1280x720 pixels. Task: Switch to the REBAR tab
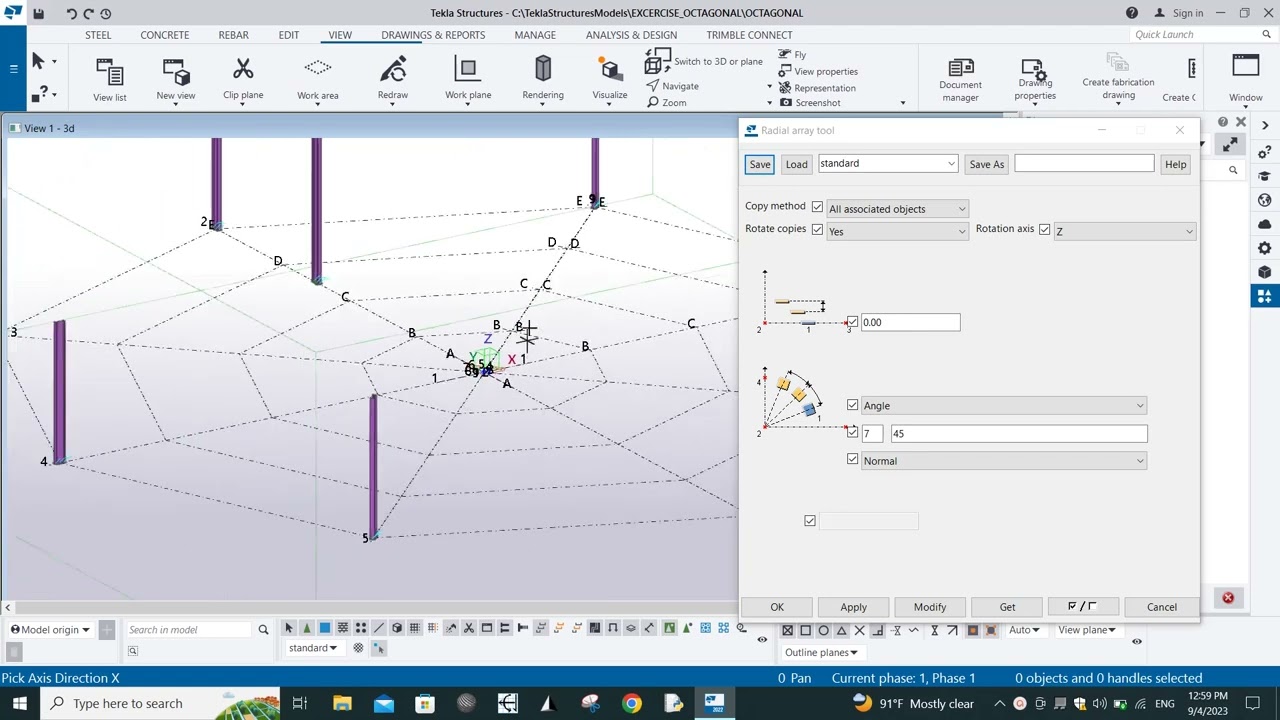[233, 35]
